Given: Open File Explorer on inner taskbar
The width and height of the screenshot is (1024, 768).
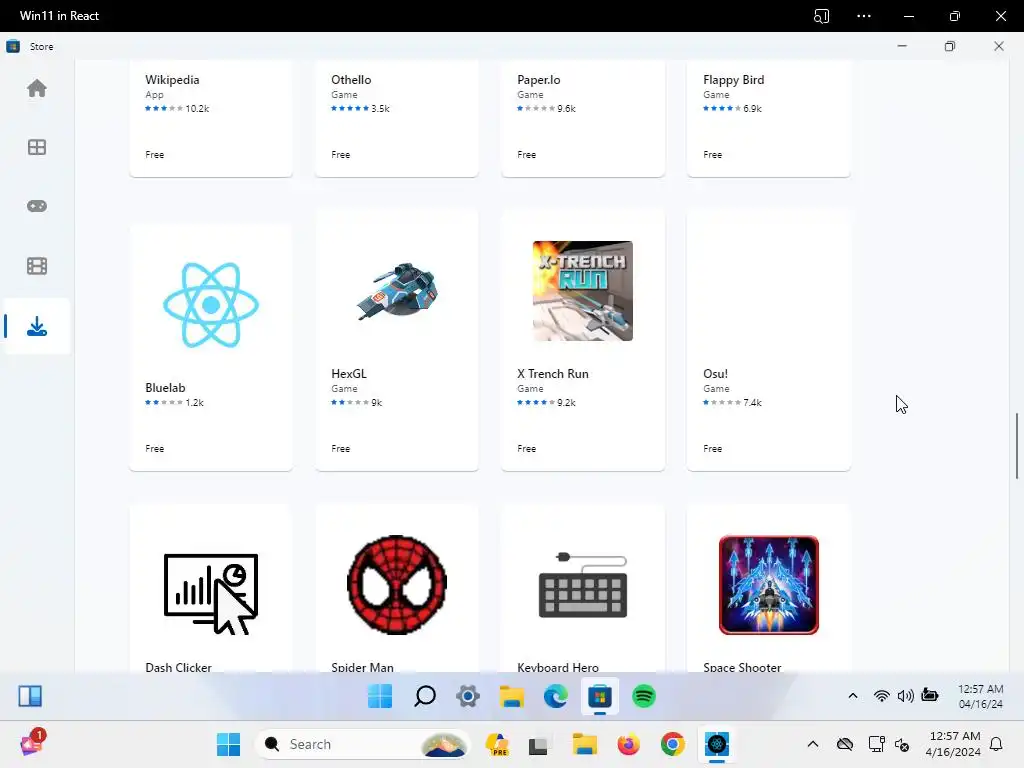Looking at the screenshot, I should point(511,696).
